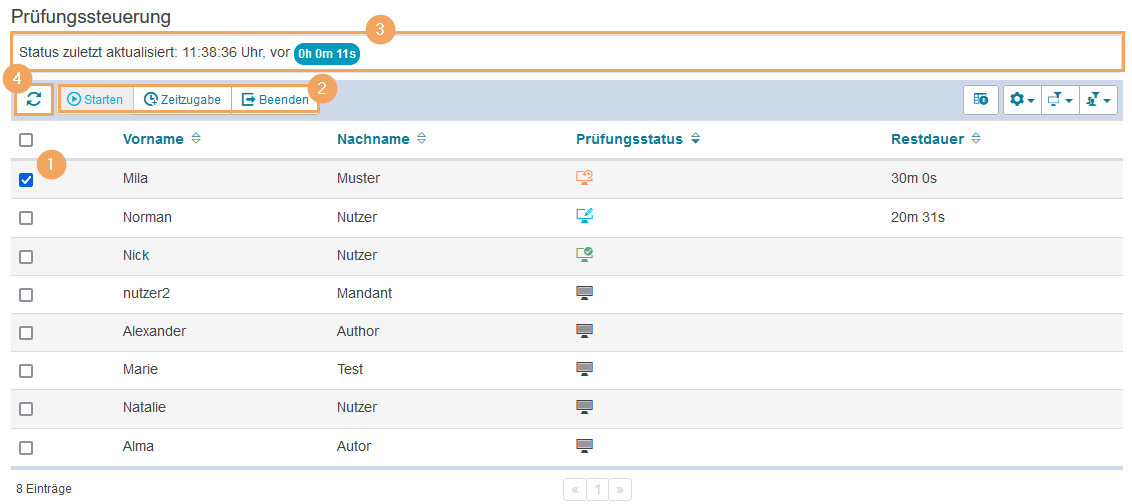Click the first name Norman
Image resolution: width=1132 pixels, height=504 pixels.
147,217
